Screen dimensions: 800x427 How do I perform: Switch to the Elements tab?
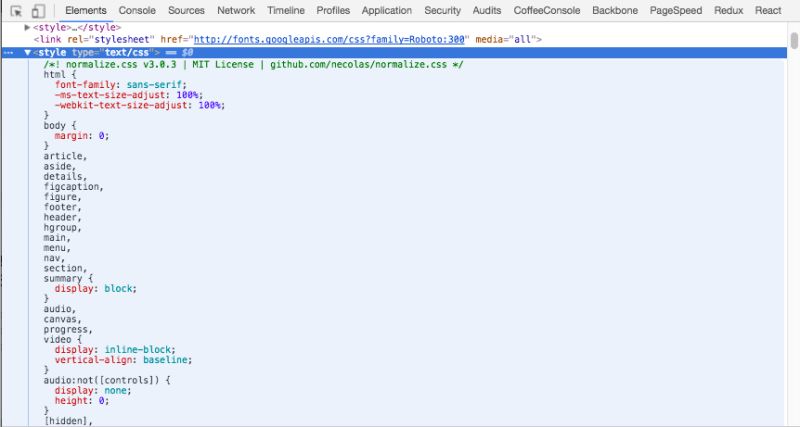pyautogui.click(x=86, y=10)
